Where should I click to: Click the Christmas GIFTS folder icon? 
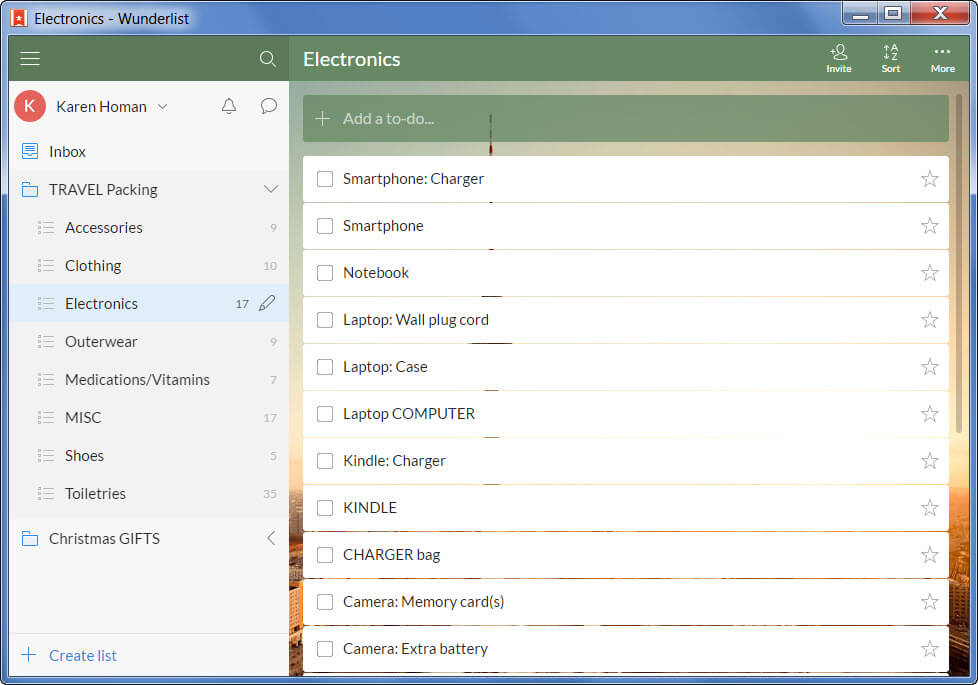tap(30, 538)
